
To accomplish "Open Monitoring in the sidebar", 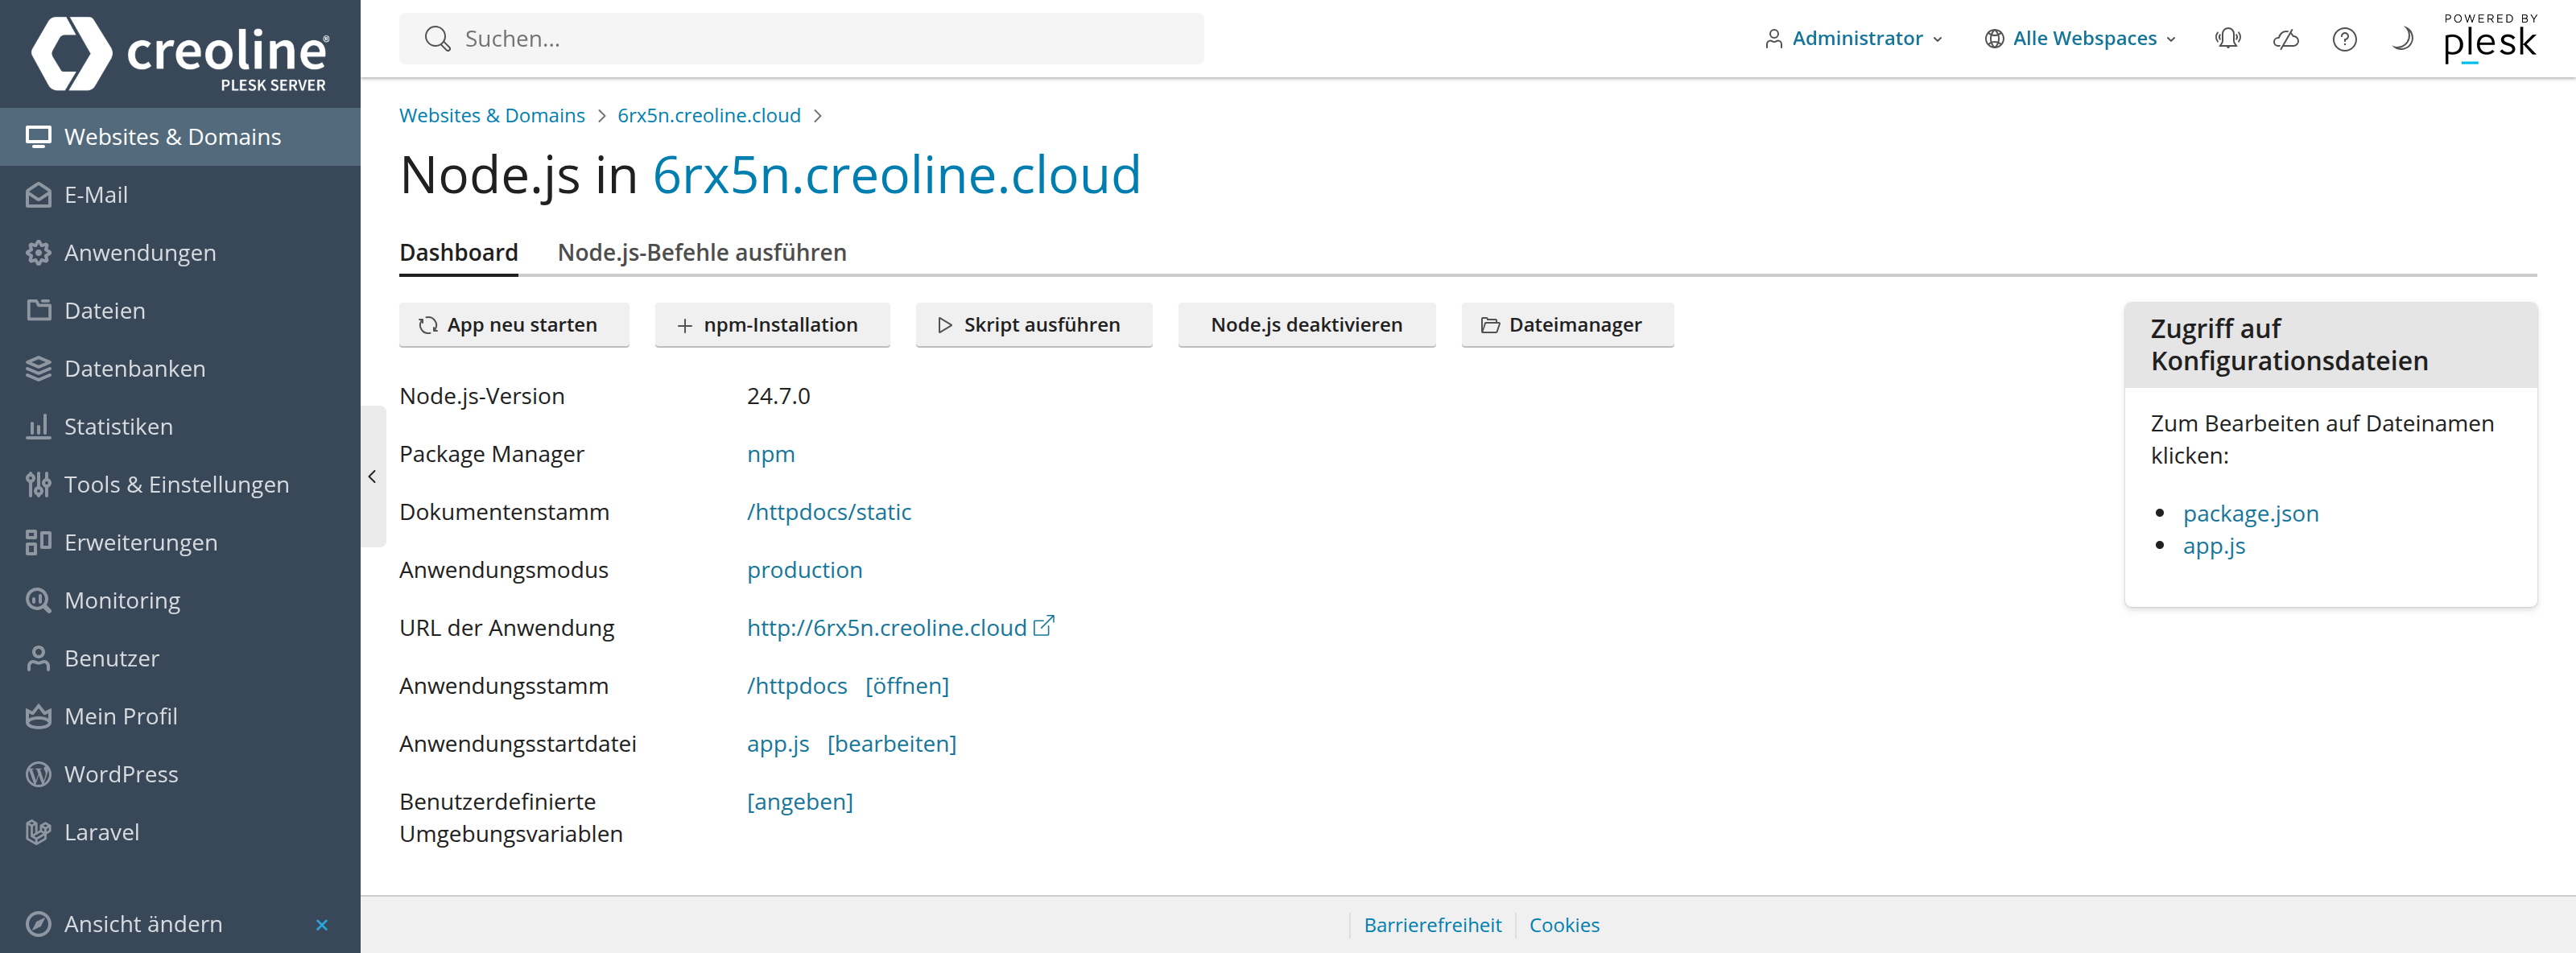I will click(x=180, y=601).
